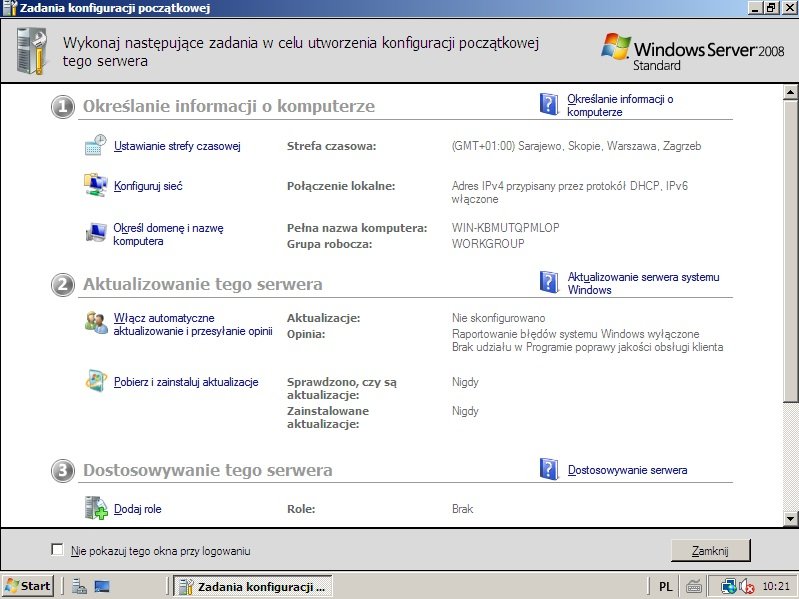
Task: Click the Role label
Action: (301, 509)
